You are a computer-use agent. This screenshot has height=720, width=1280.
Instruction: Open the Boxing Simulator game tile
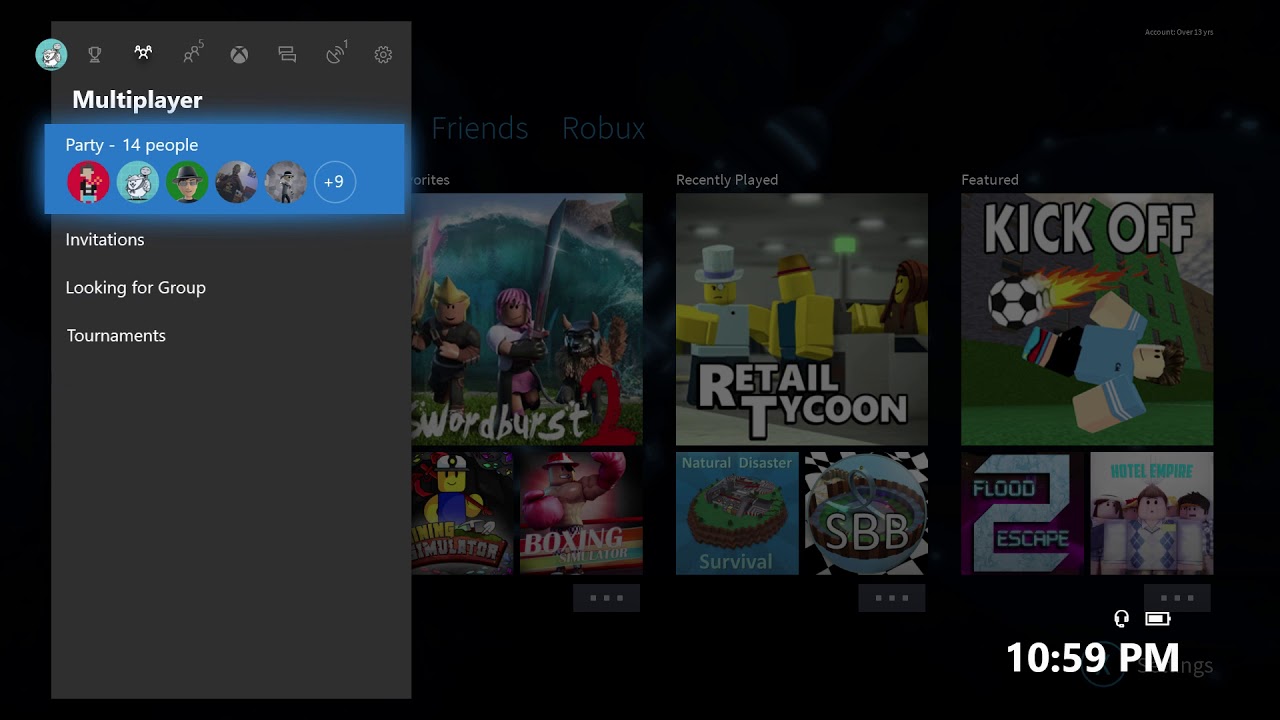581,513
